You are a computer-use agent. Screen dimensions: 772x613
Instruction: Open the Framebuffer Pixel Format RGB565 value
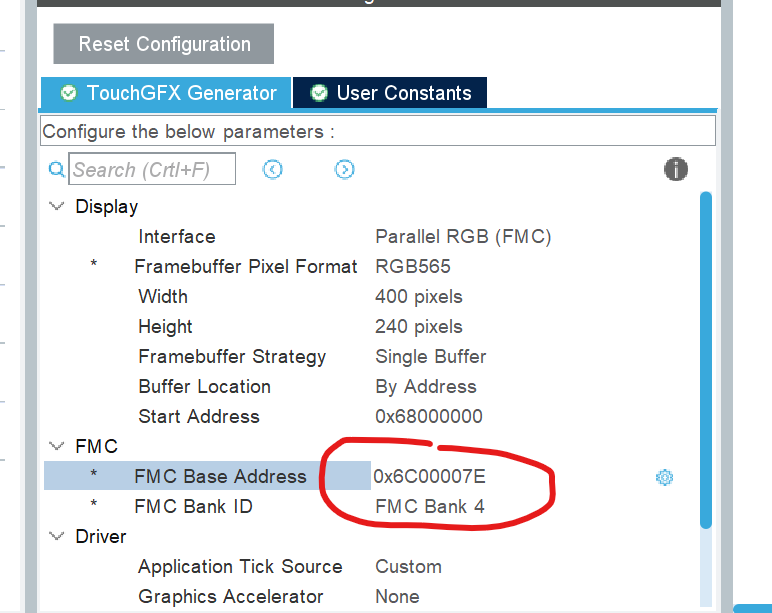pos(413,266)
